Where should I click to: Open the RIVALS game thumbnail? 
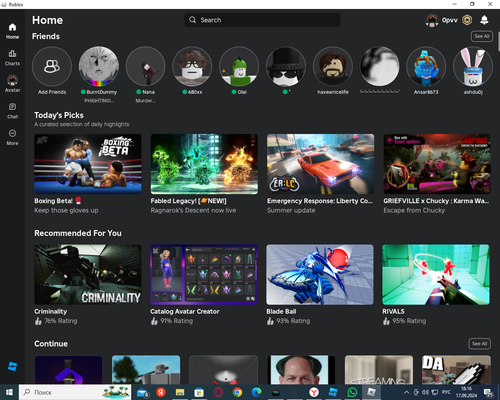point(436,274)
